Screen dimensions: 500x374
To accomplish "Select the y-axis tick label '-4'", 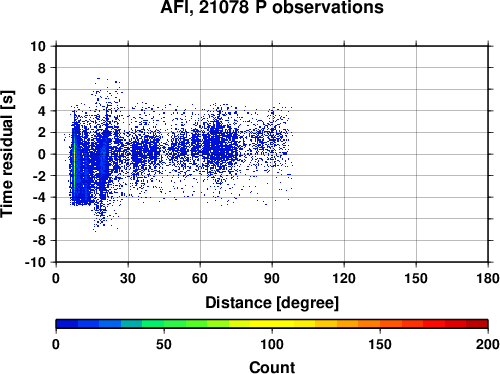I will (x=39, y=198).
